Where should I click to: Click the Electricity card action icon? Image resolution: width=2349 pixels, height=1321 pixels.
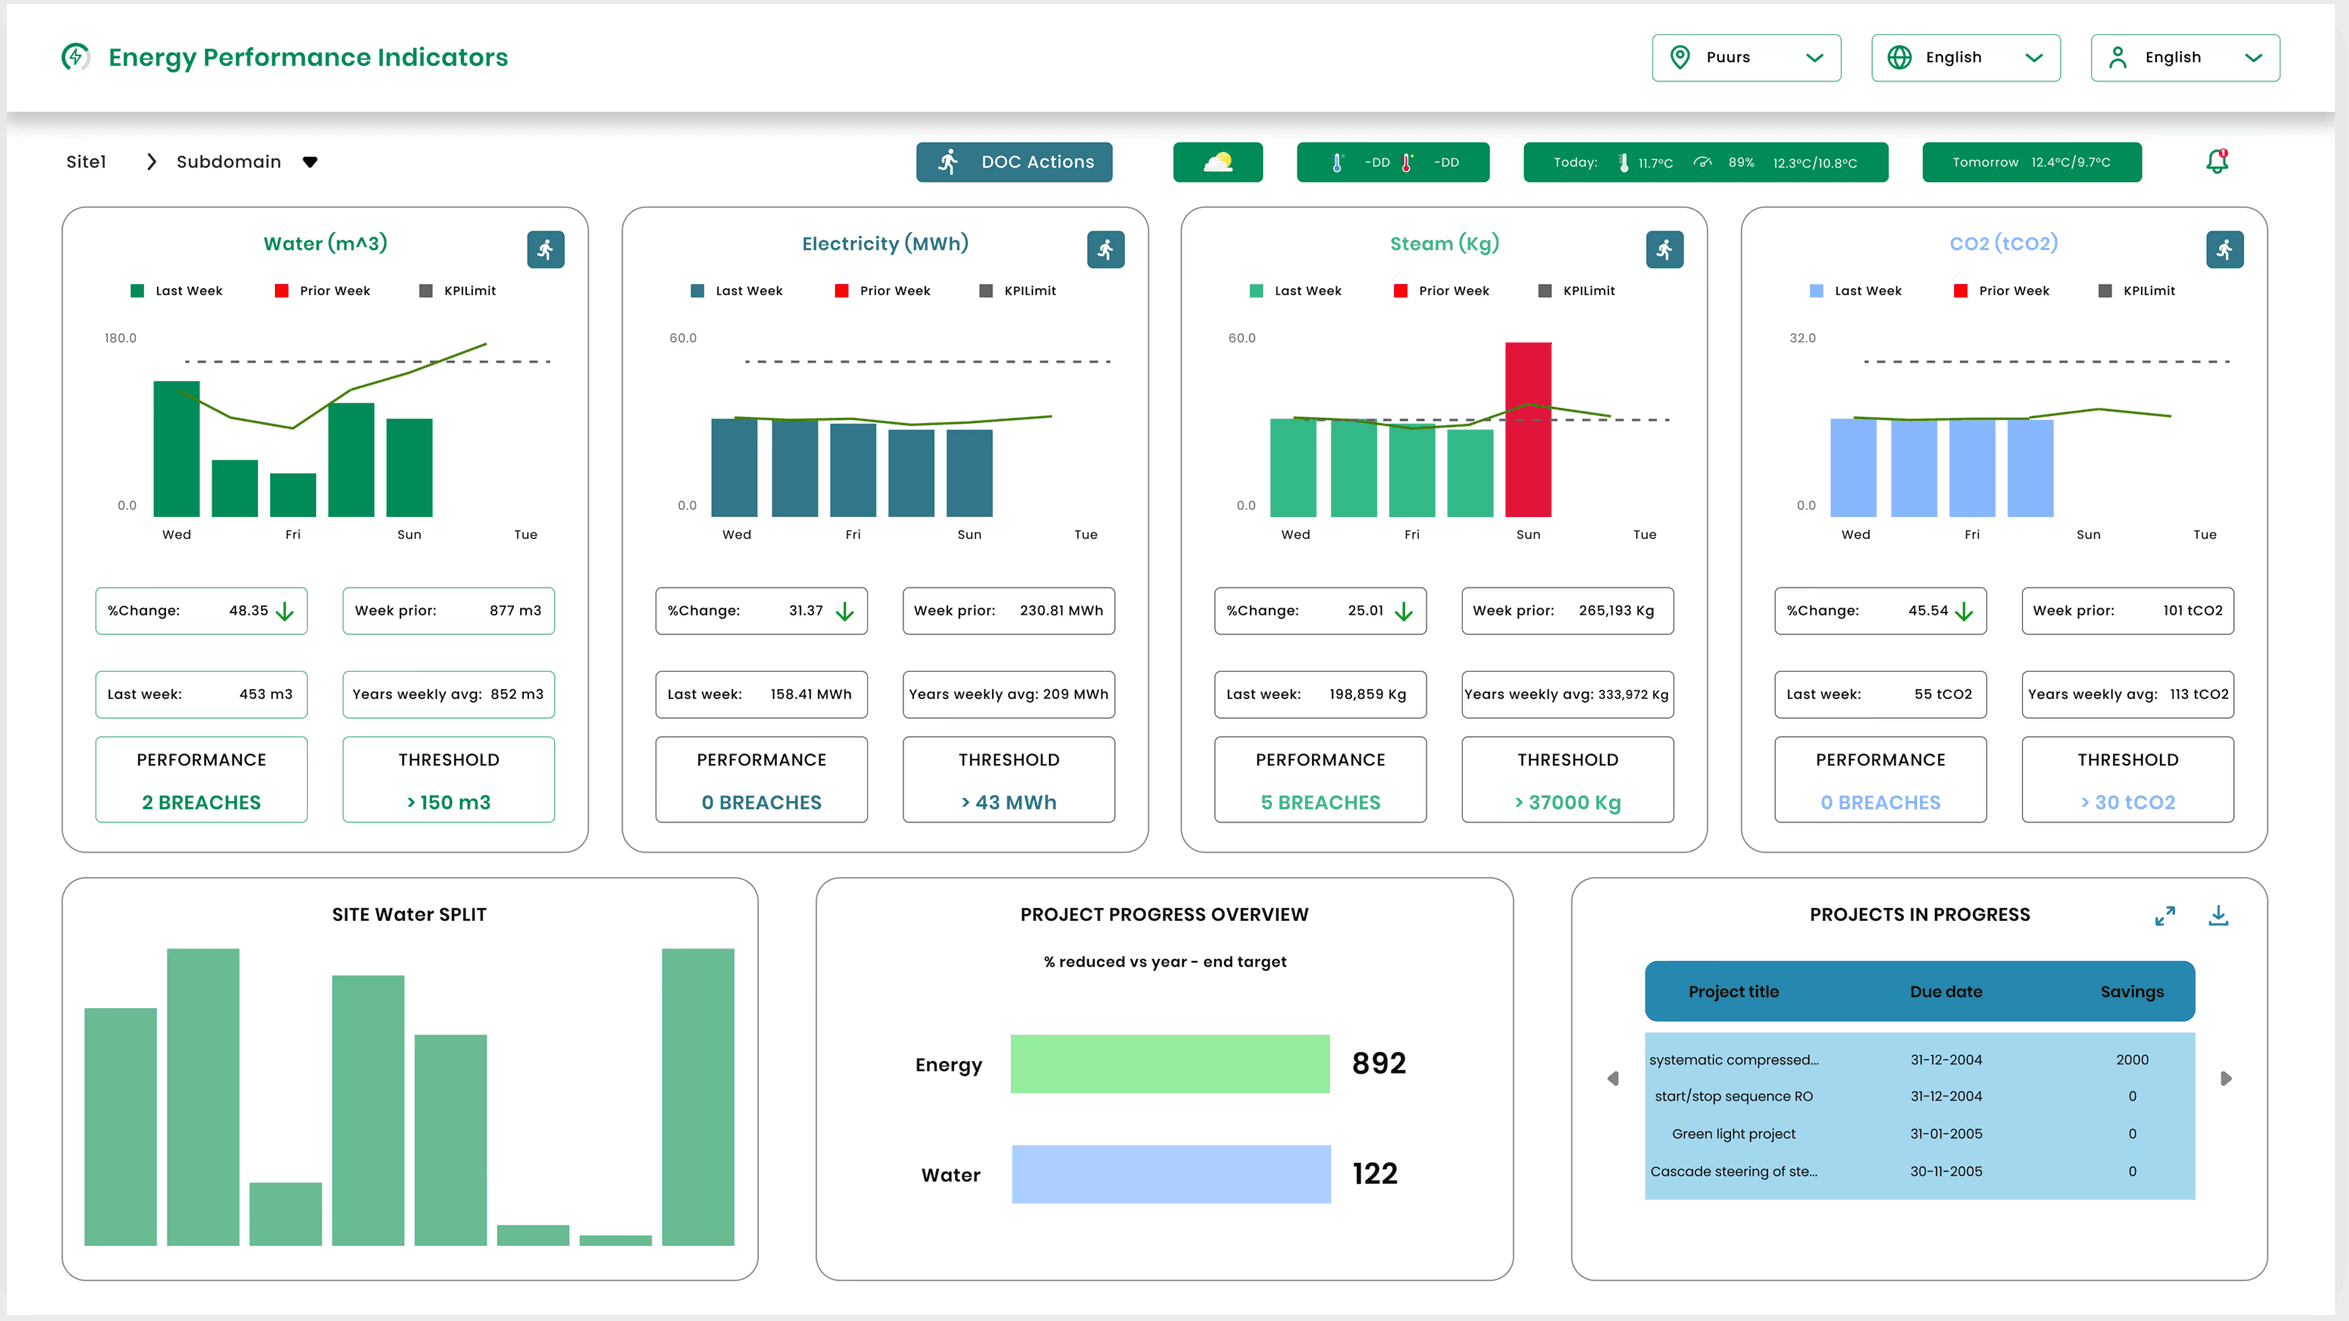[1105, 250]
